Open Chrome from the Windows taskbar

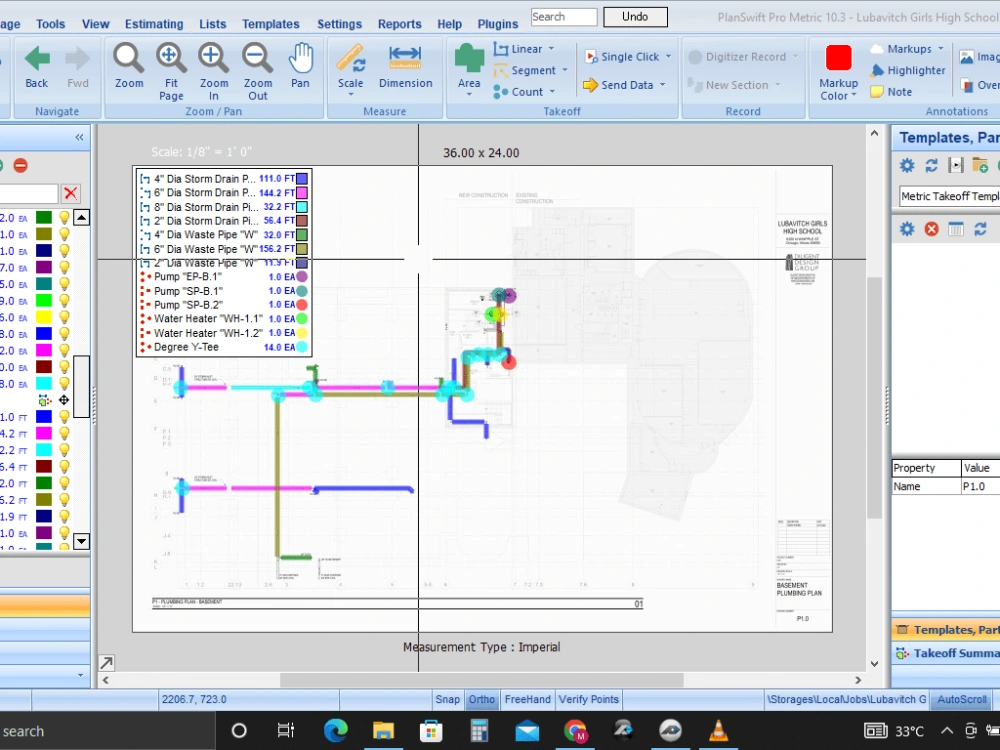click(x=575, y=731)
